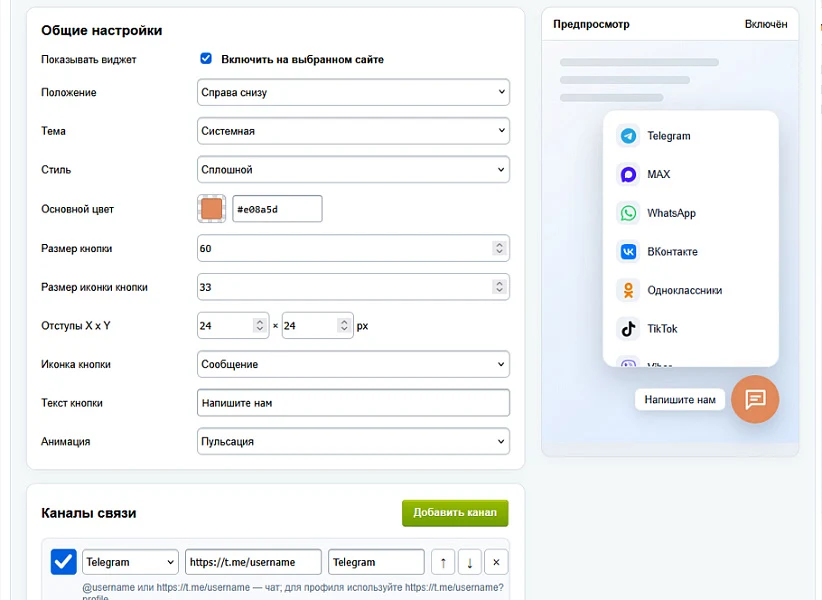Move Telegram channel up with arrow

click(443, 562)
